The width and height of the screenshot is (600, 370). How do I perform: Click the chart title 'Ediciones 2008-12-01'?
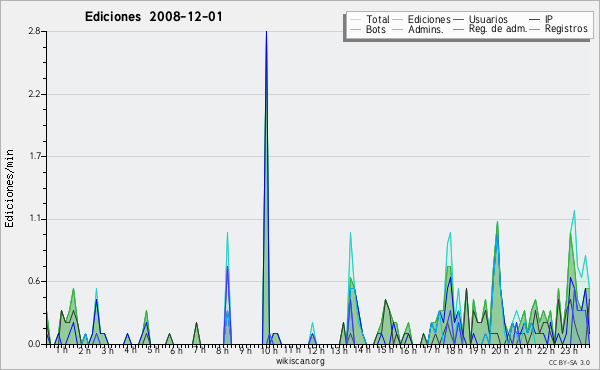(153, 17)
